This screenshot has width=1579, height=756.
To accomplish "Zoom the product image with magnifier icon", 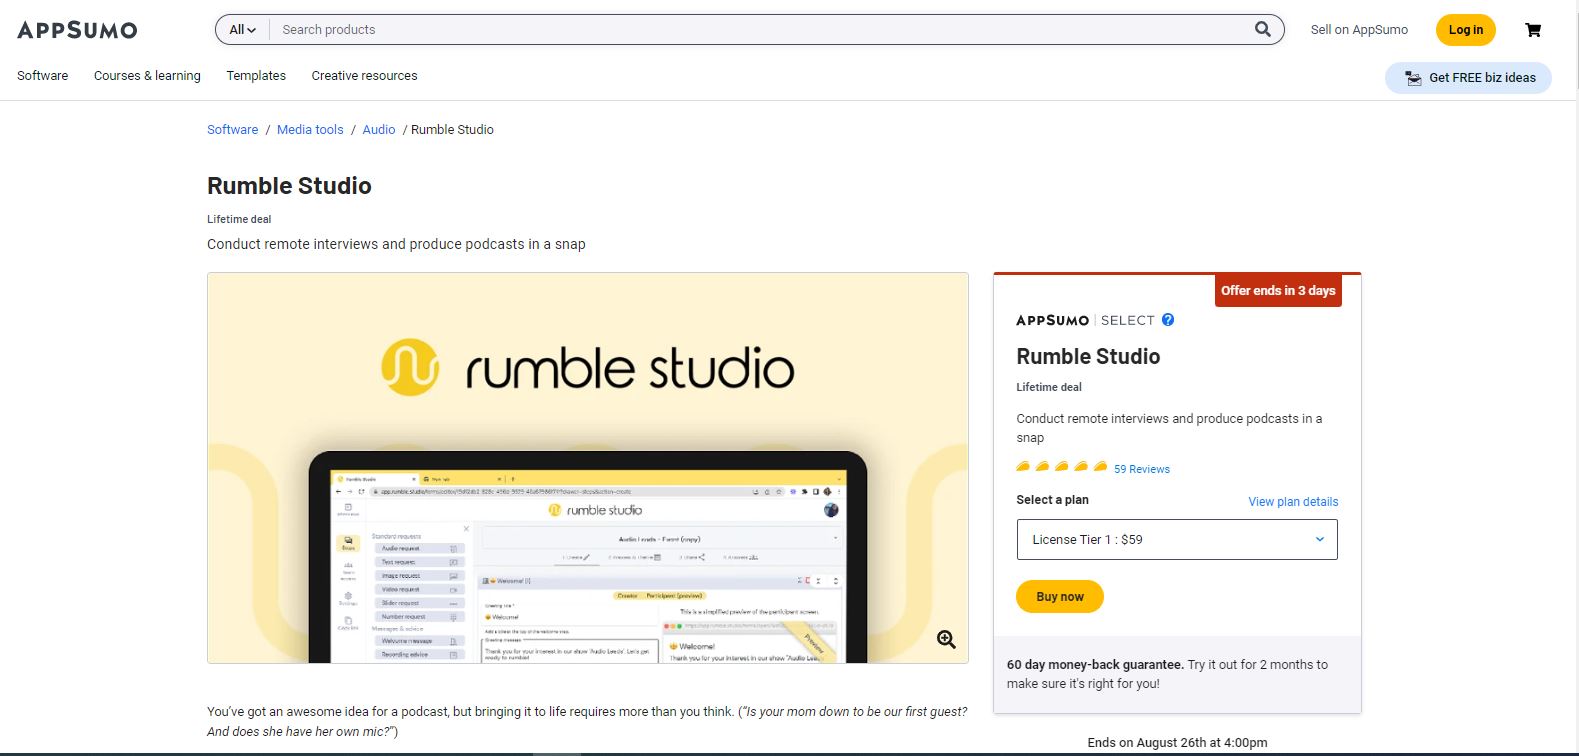I will coord(946,640).
